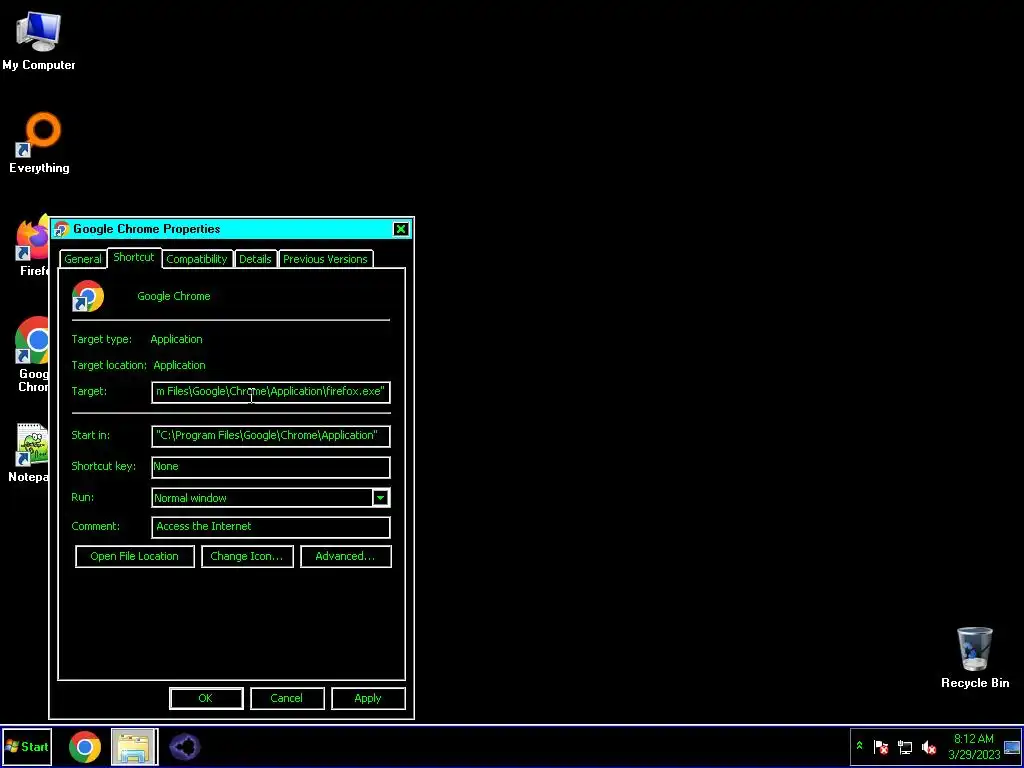Expand the Run dropdown arrow
1024x768 pixels.
pos(381,498)
